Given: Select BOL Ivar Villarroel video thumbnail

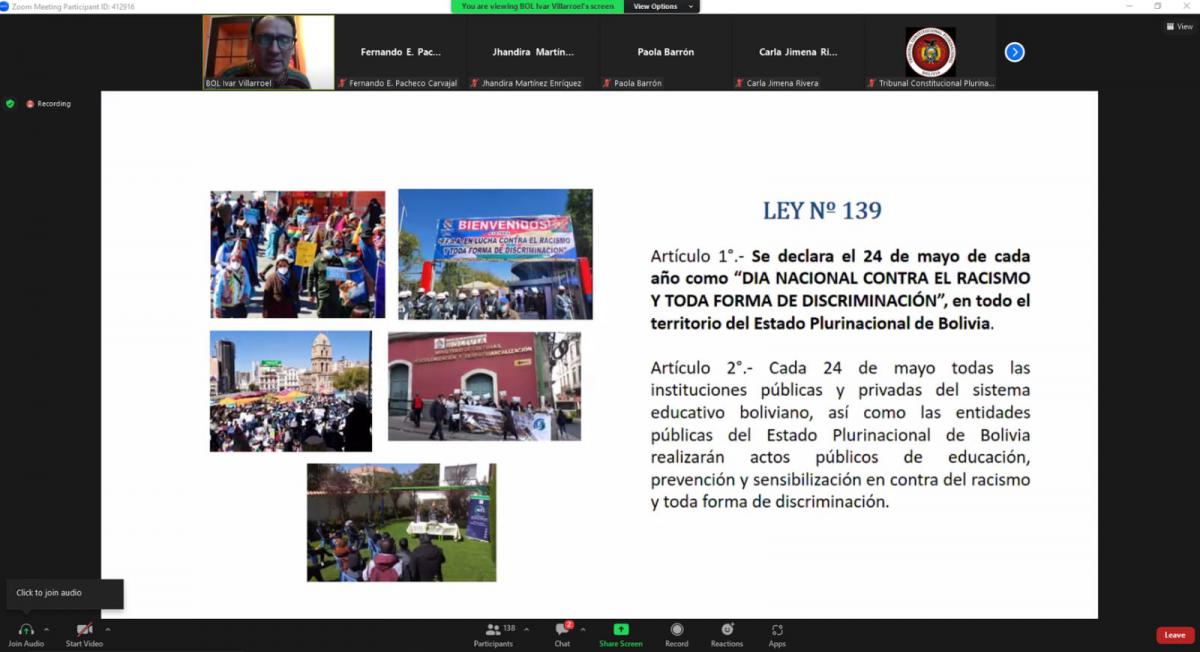Looking at the screenshot, I should pyautogui.click(x=268, y=52).
